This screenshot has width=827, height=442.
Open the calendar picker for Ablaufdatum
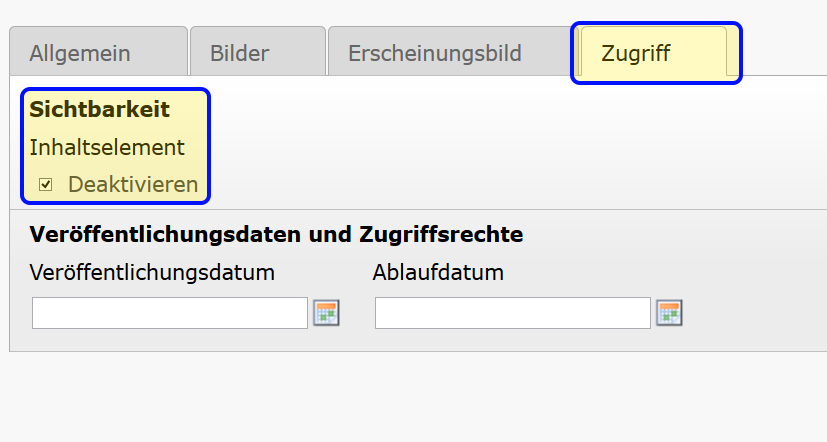point(669,313)
